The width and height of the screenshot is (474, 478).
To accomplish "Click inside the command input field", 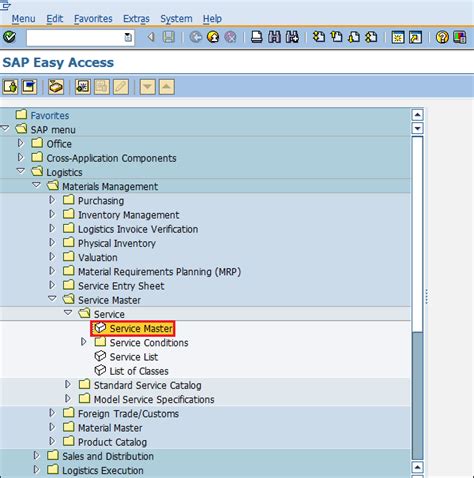I will (75, 37).
